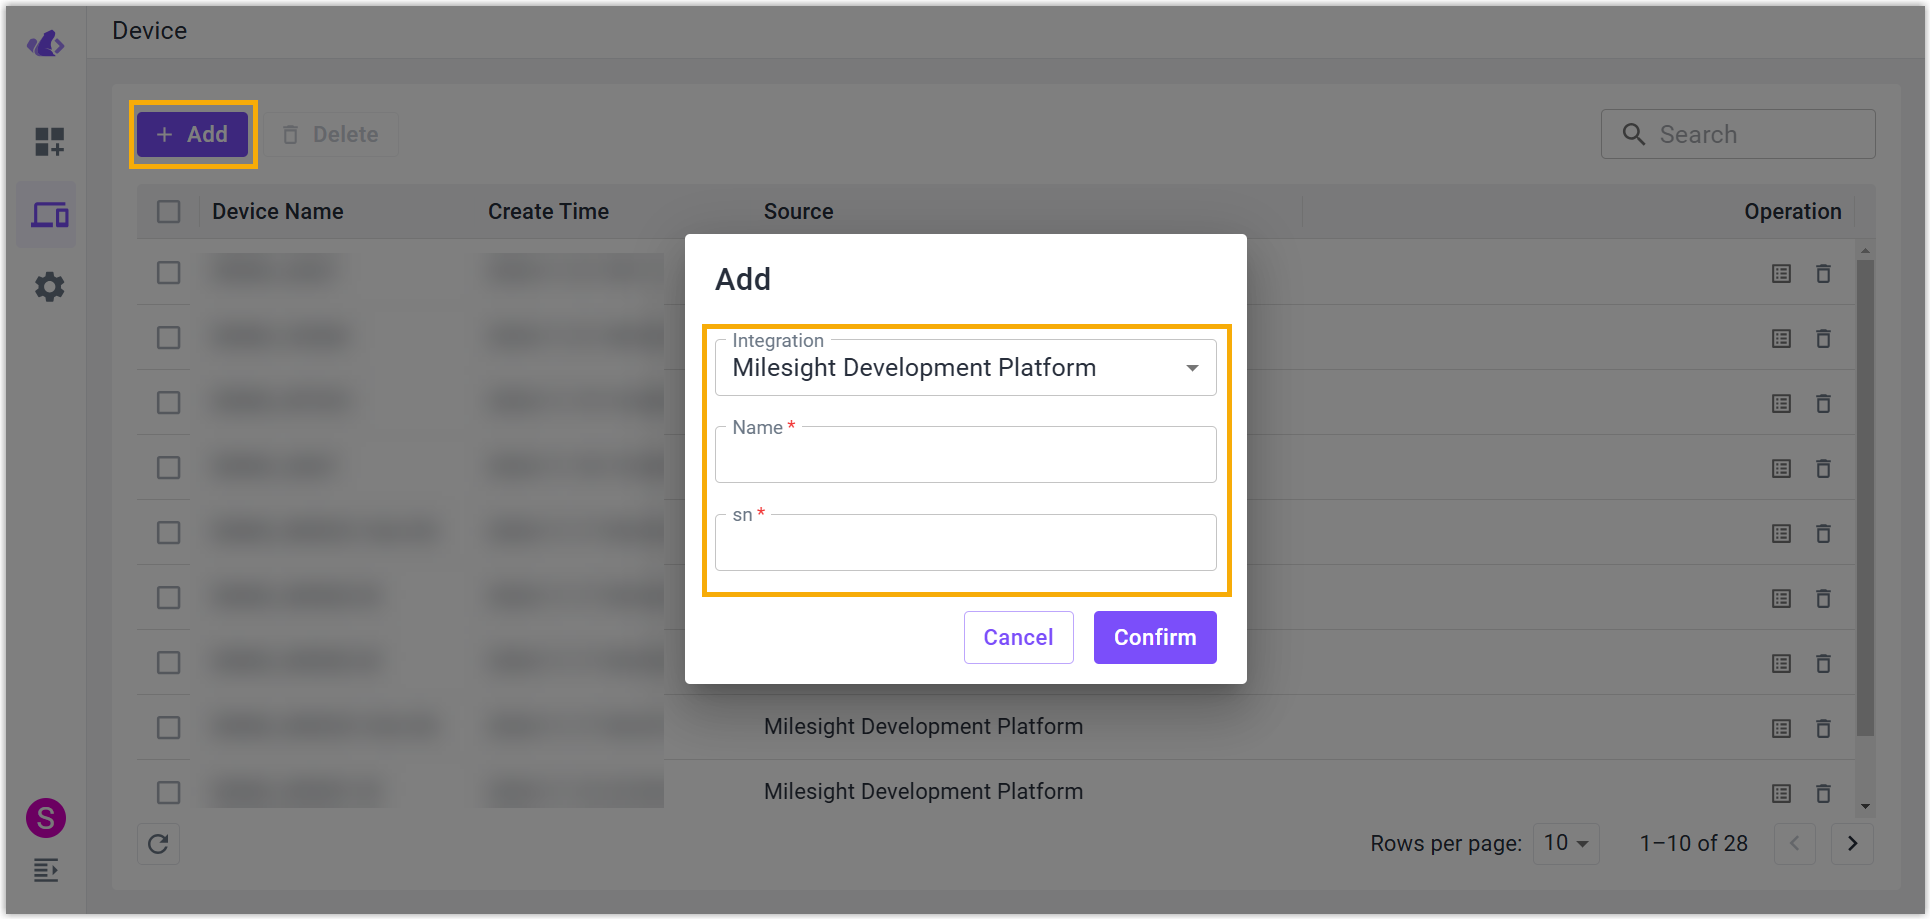The height and width of the screenshot is (920, 1931).
Task: Click Confirm in Add dialog
Action: click(x=1155, y=637)
